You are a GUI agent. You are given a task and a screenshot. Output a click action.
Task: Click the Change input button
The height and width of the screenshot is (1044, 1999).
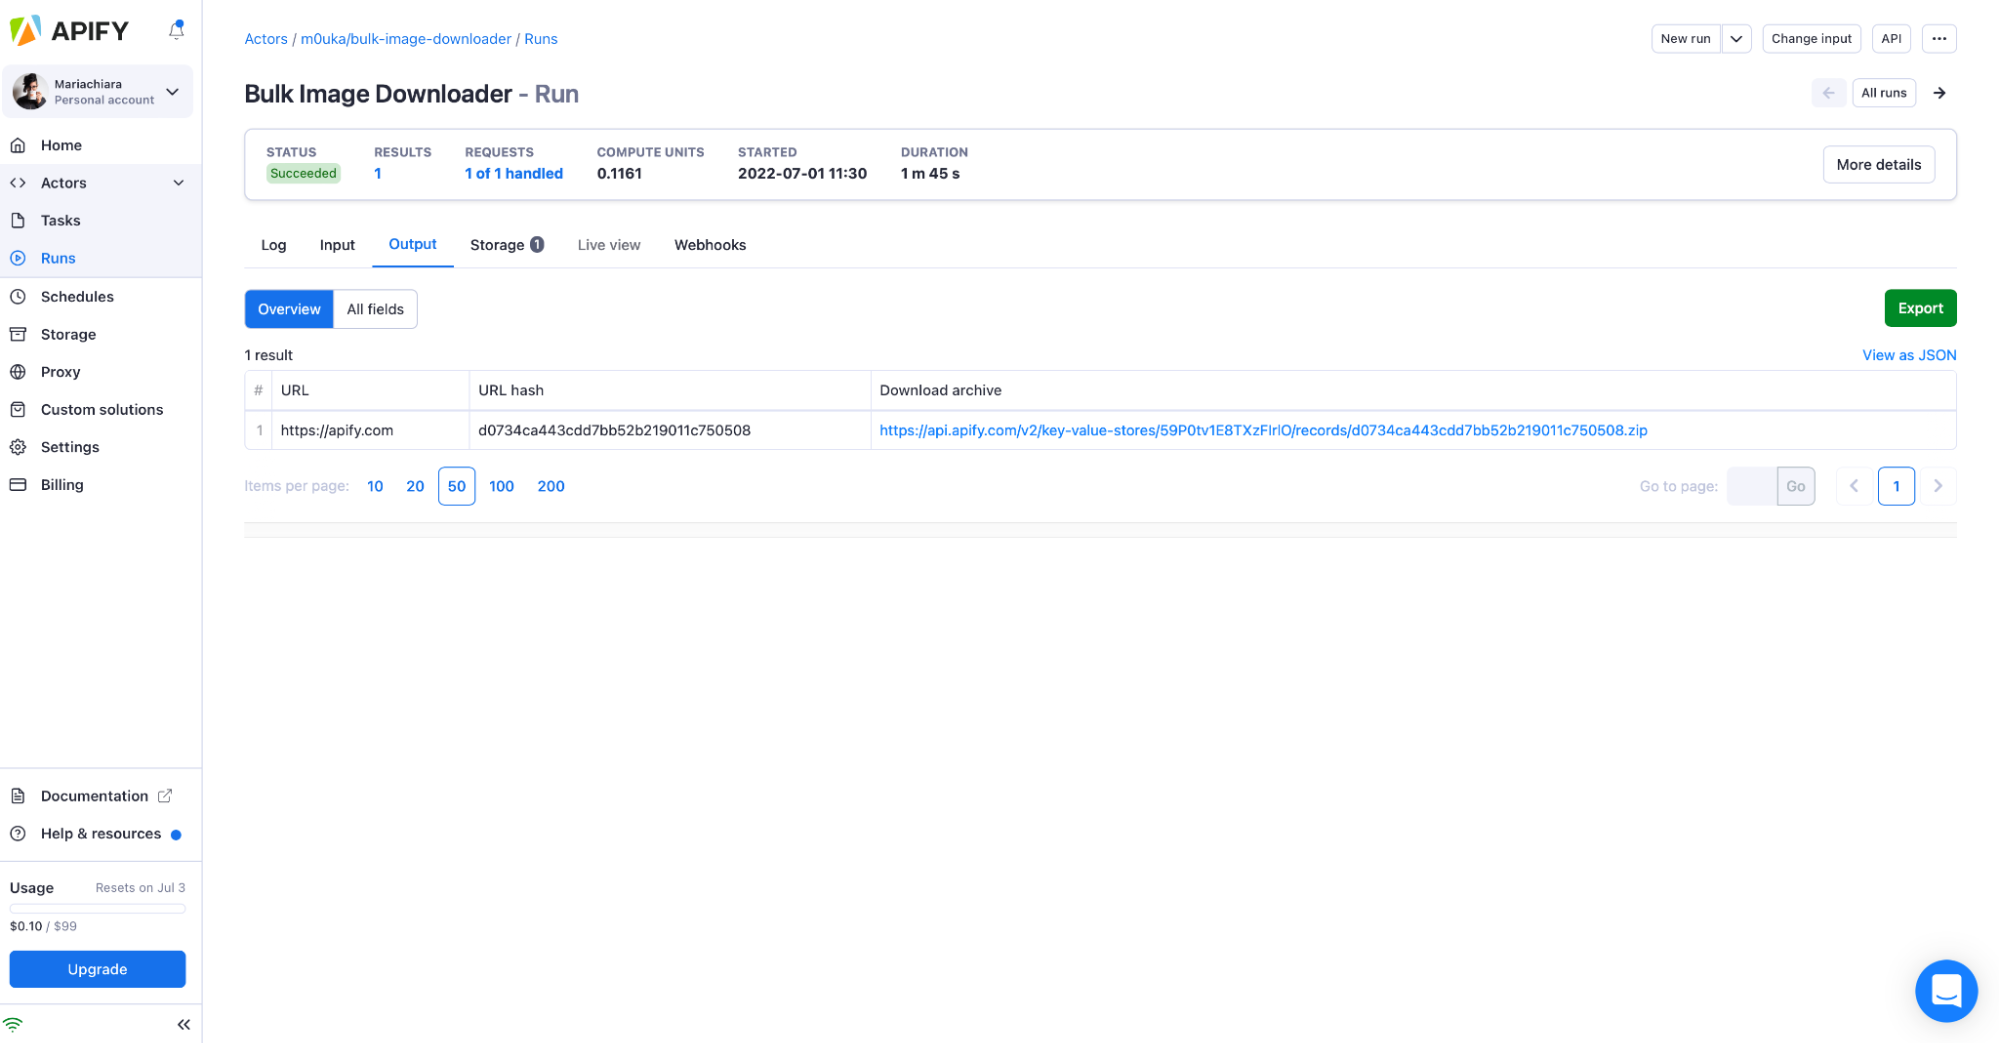click(x=1811, y=39)
